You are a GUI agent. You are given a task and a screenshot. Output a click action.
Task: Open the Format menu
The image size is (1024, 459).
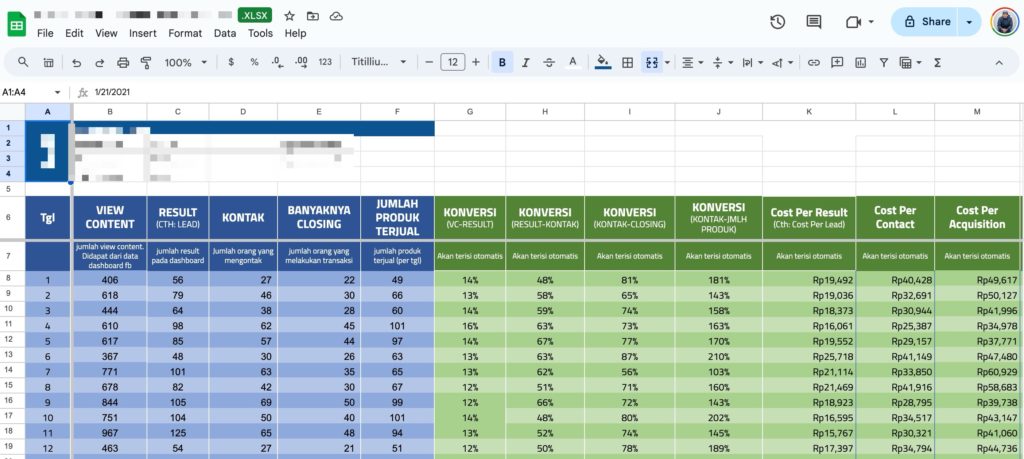[185, 33]
